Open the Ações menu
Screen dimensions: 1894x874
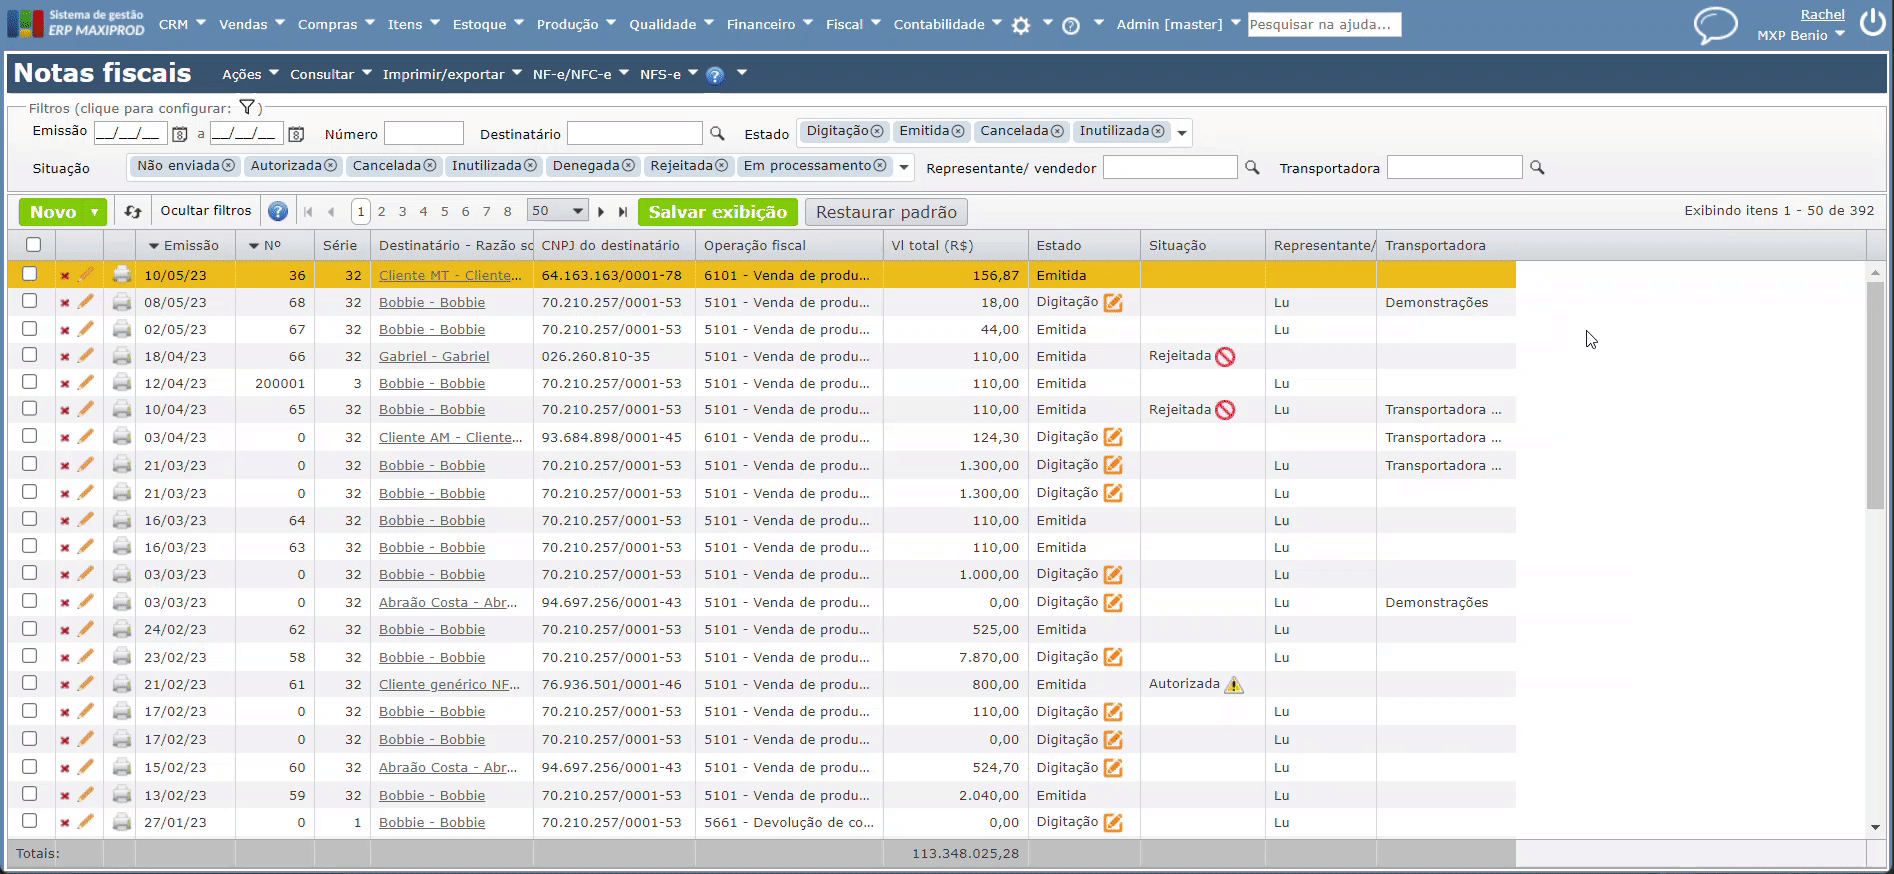pos(250,74)
